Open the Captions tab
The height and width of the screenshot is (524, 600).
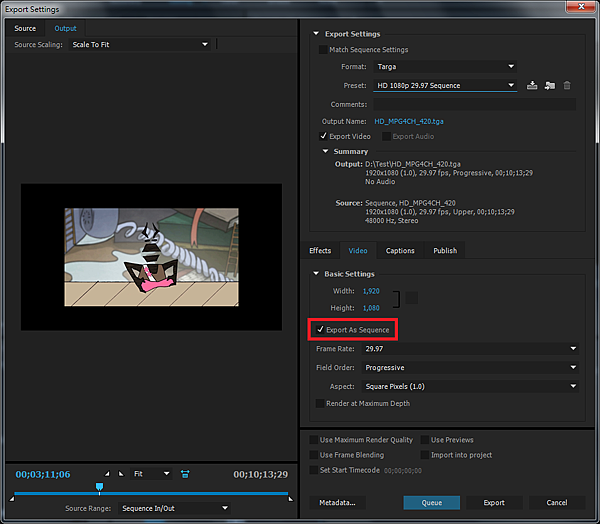click(400, 251)
